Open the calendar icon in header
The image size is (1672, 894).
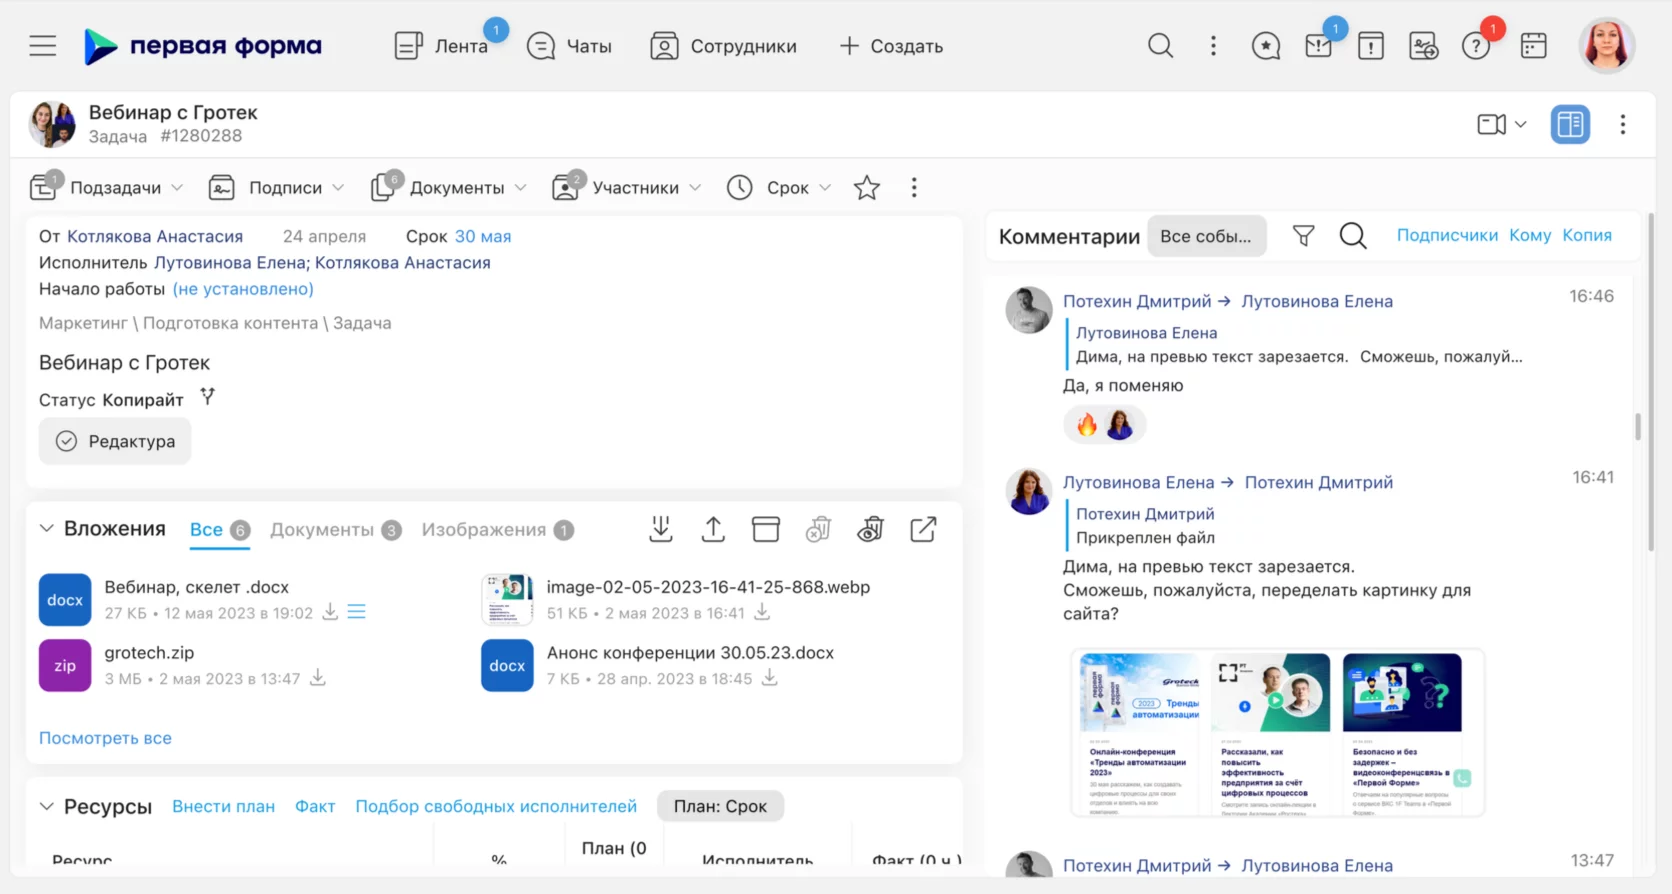[x=1533, y=46]
